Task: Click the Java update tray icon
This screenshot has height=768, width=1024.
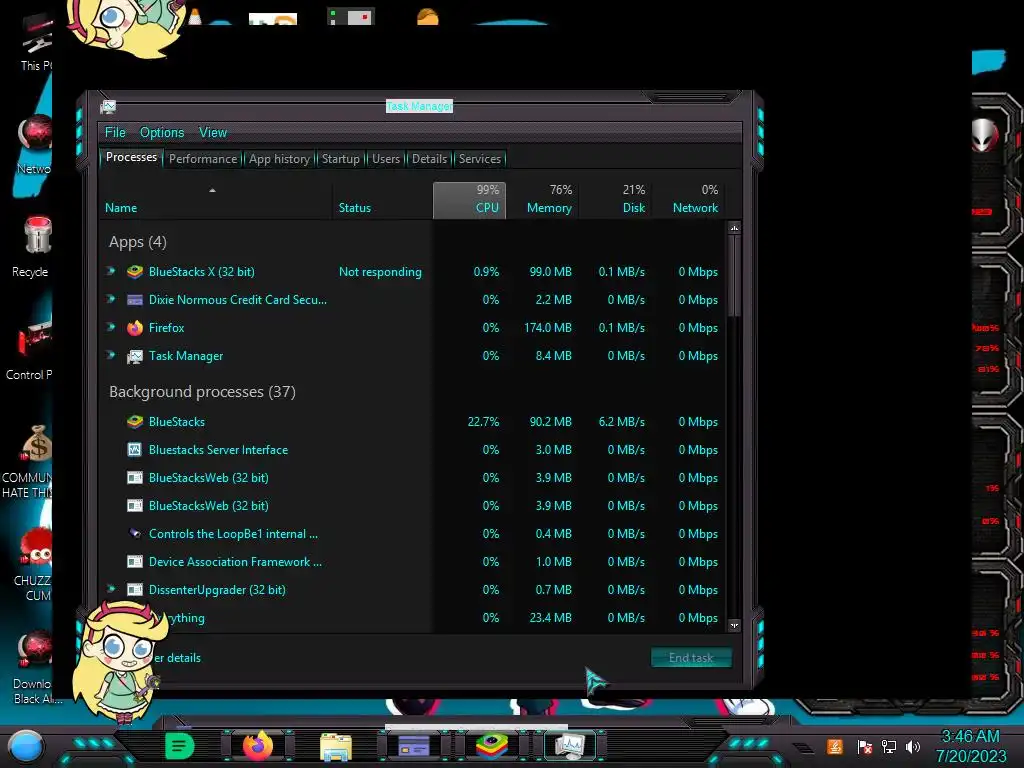Action: (835, 746)
